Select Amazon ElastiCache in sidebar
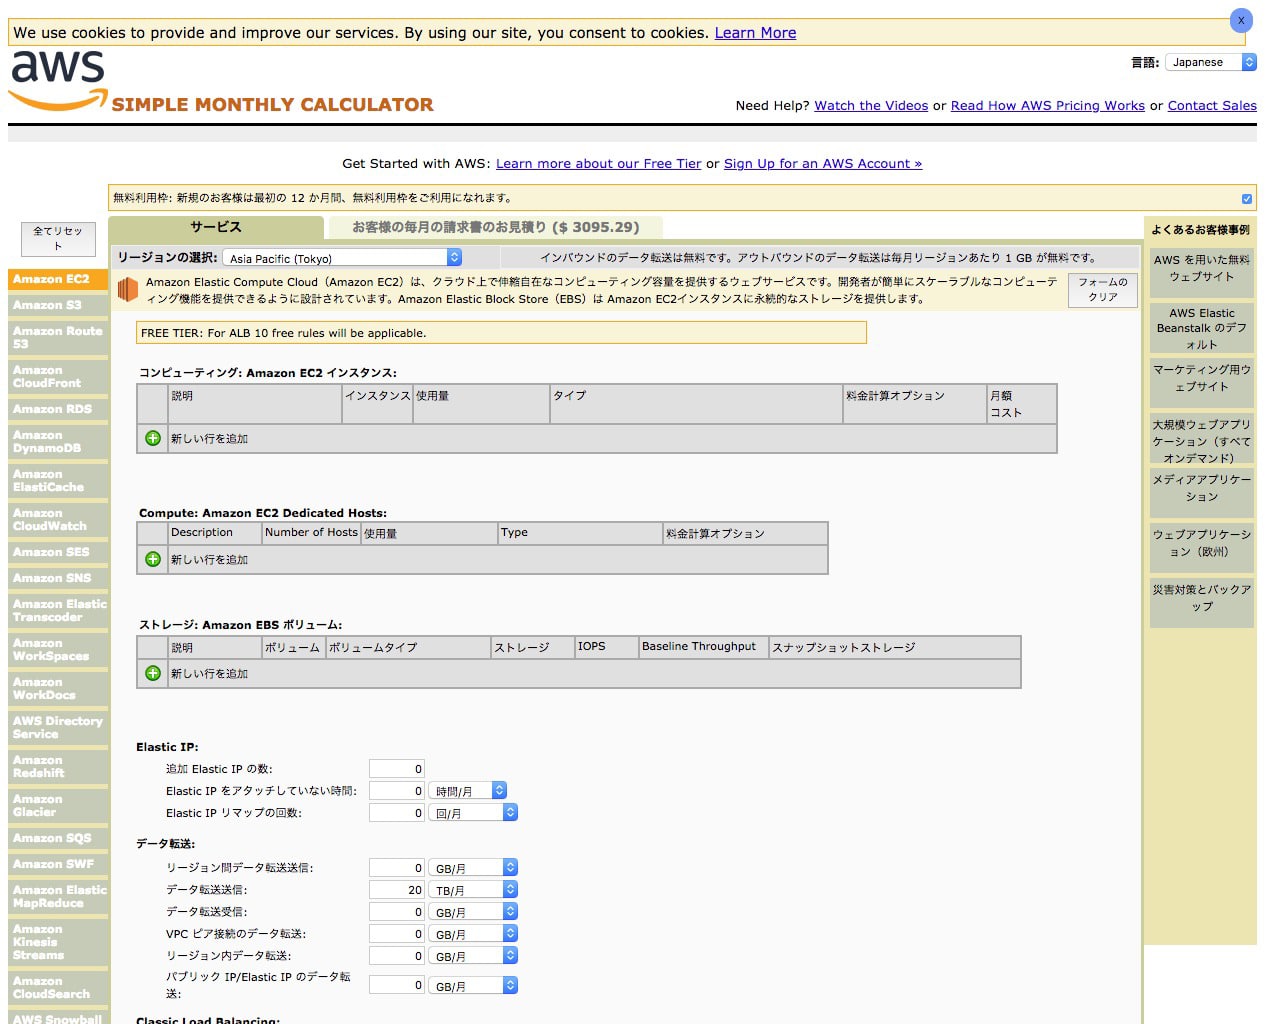Viewport: 1265px width, 1024px height. 58,480
